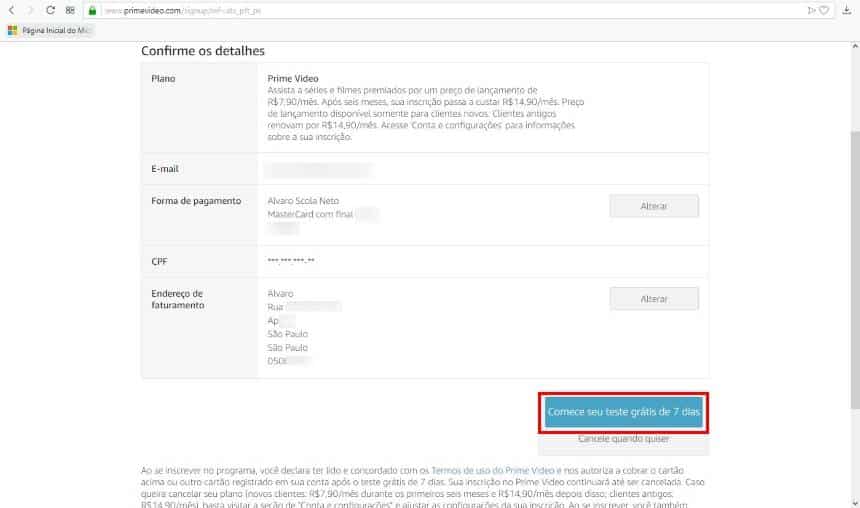Click the Prime Video plan name
This screenshot has width=860, height=508.
click(293, 78)
